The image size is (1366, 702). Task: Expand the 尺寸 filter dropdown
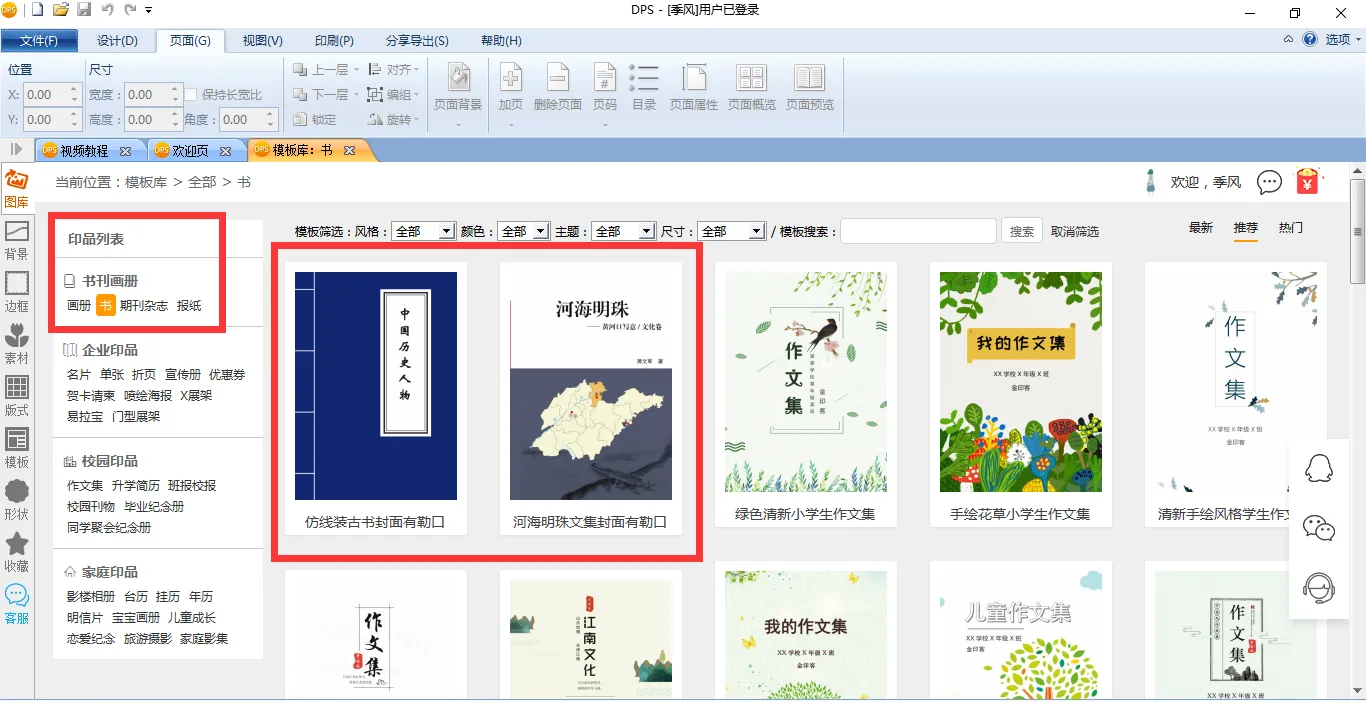pos(731,231)
